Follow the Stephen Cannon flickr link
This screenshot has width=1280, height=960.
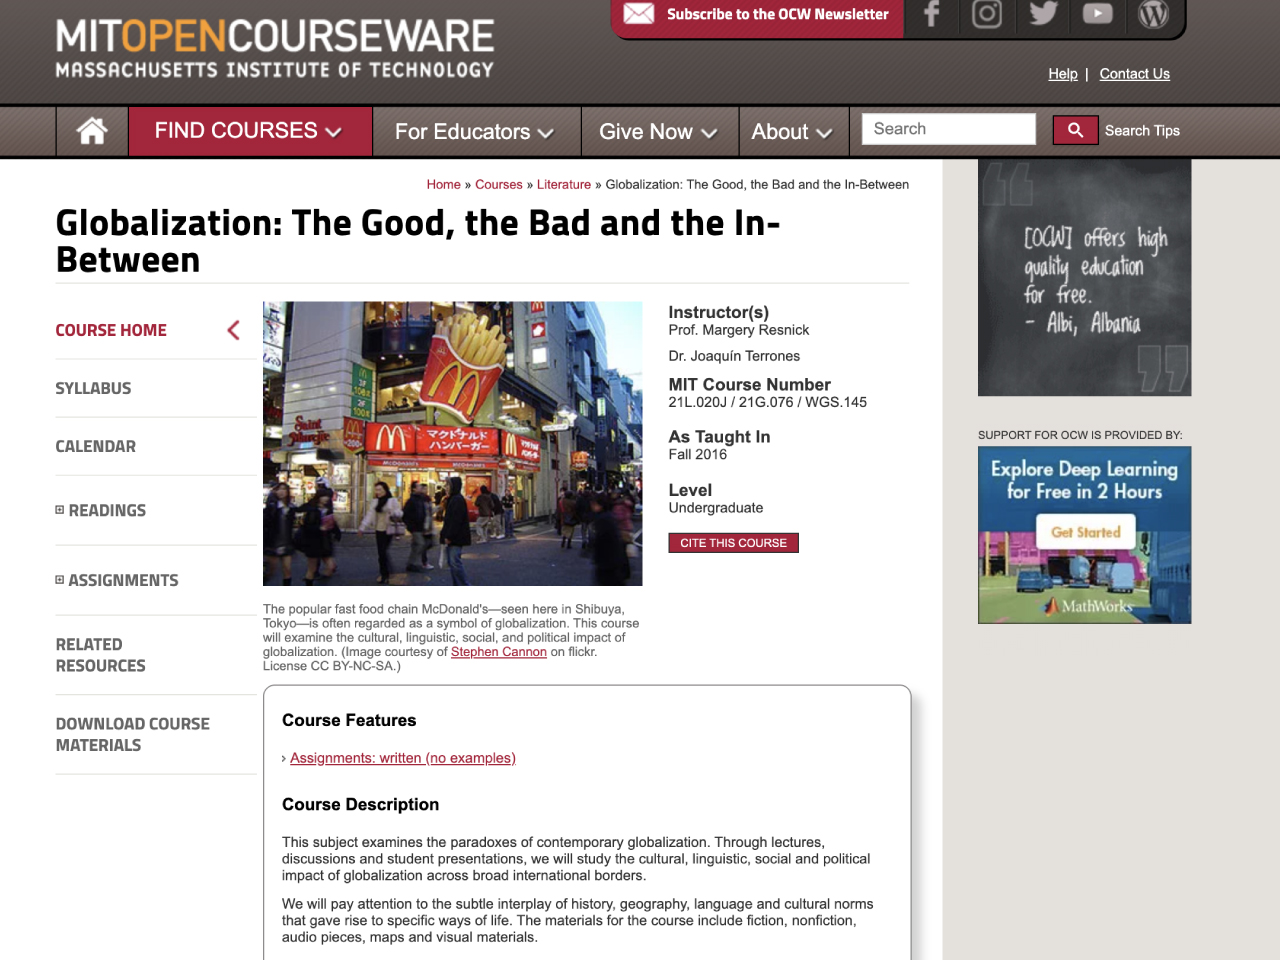499,652
